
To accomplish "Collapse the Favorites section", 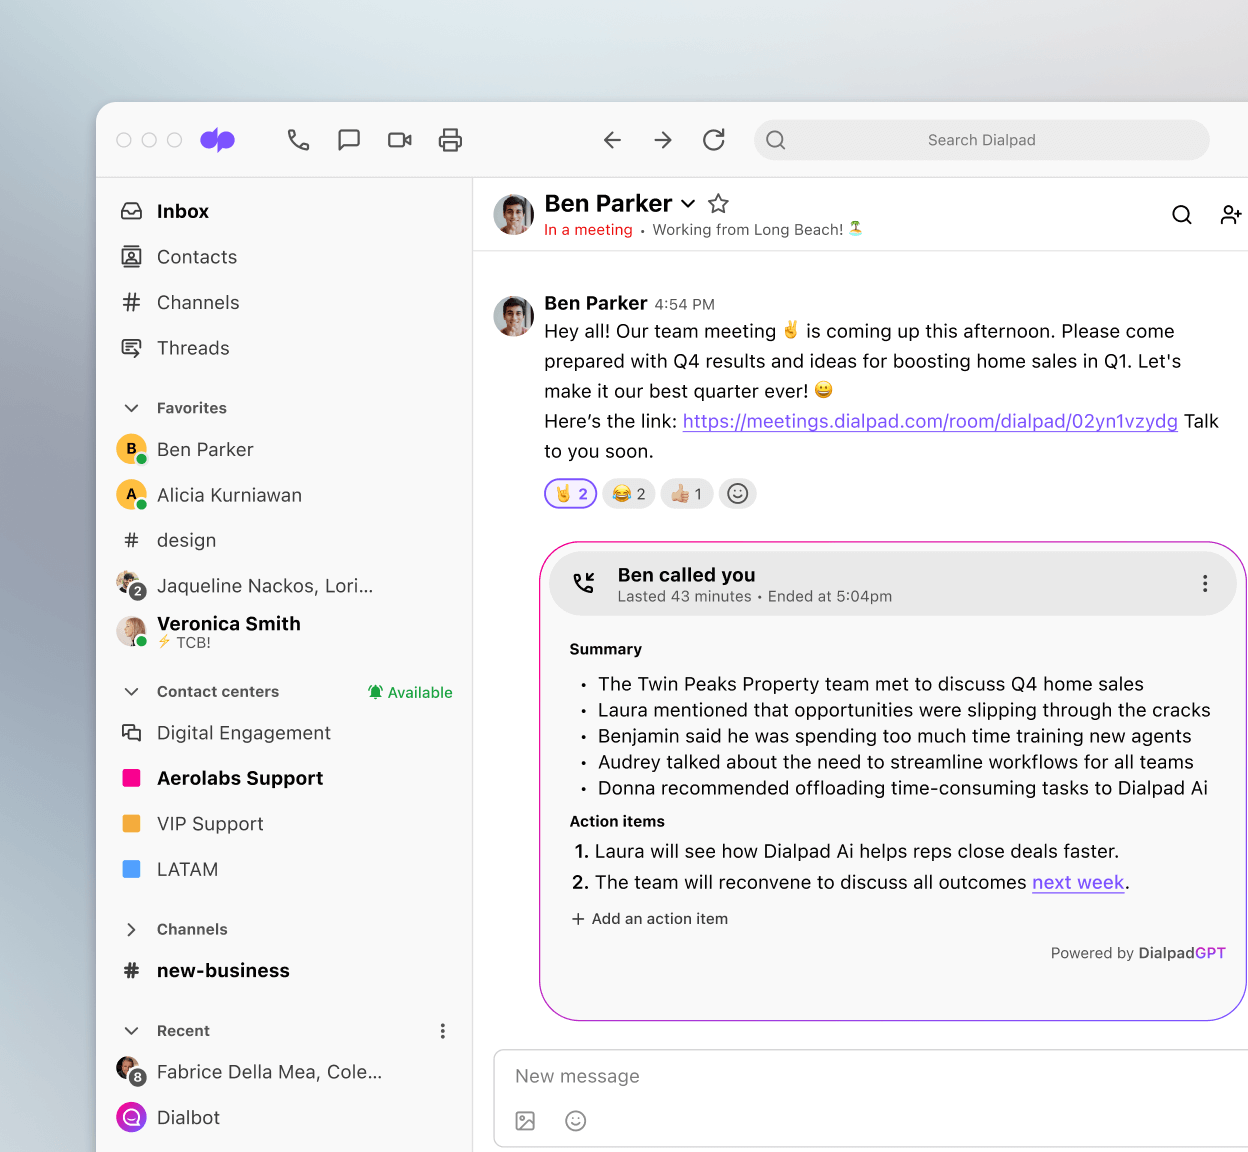I will (x=131, y=407).
